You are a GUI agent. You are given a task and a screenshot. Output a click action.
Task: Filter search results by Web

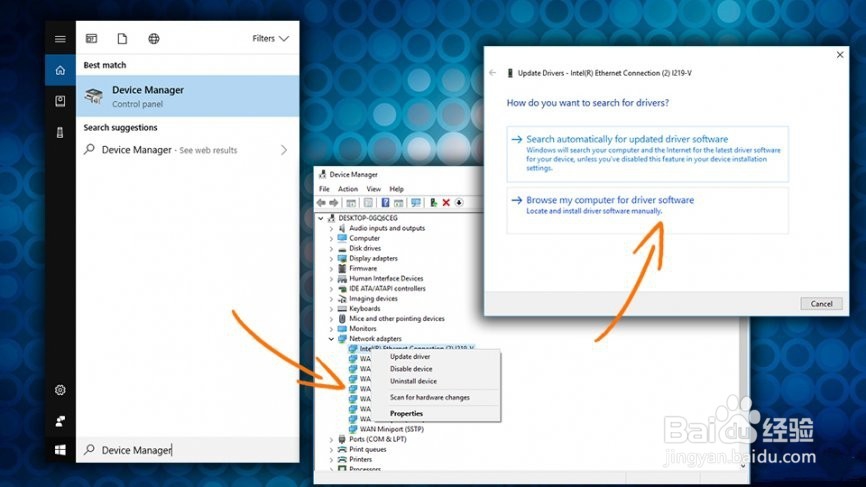pyautogui.click(x=154, y=39)
